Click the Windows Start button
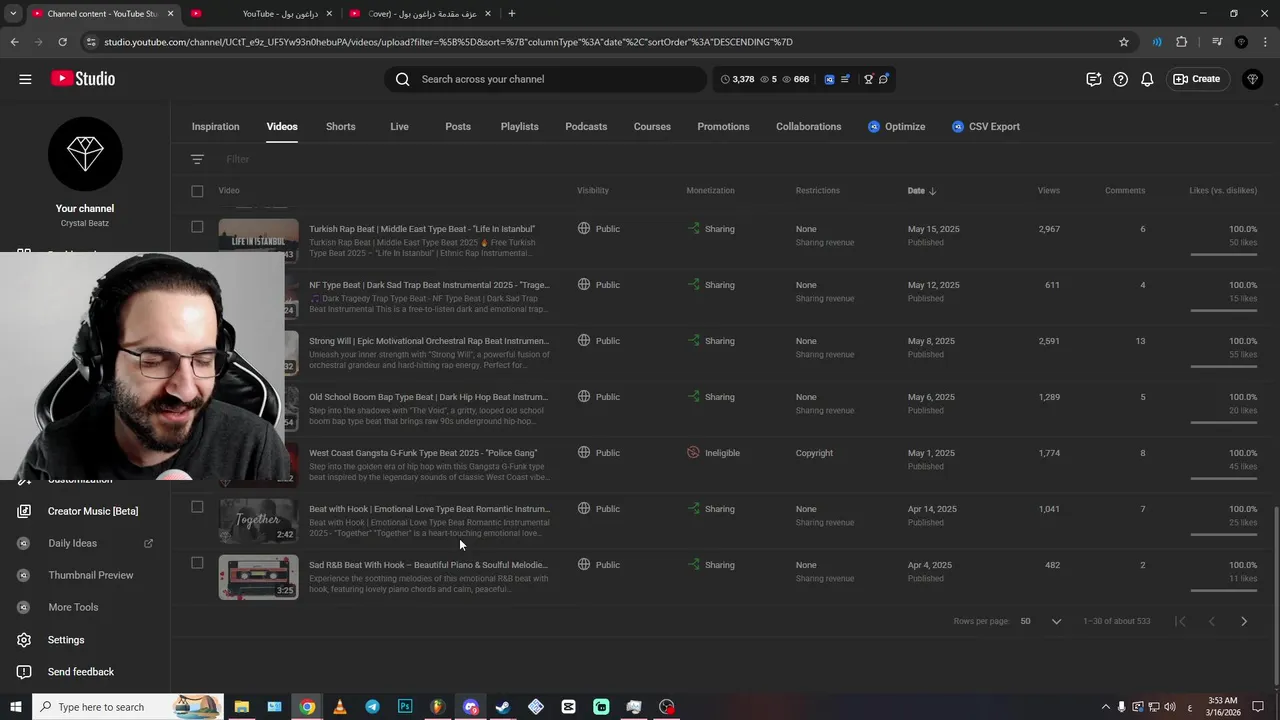This screenshot has height=720, width=1280. pyautogui.click(x=15, y=707)
